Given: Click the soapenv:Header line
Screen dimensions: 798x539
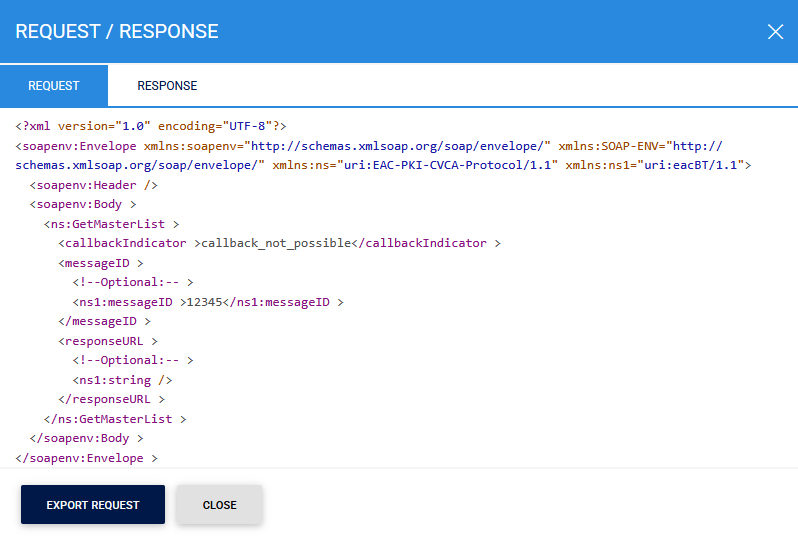Looking at the screenshot, I should click(x=94, y=185).
